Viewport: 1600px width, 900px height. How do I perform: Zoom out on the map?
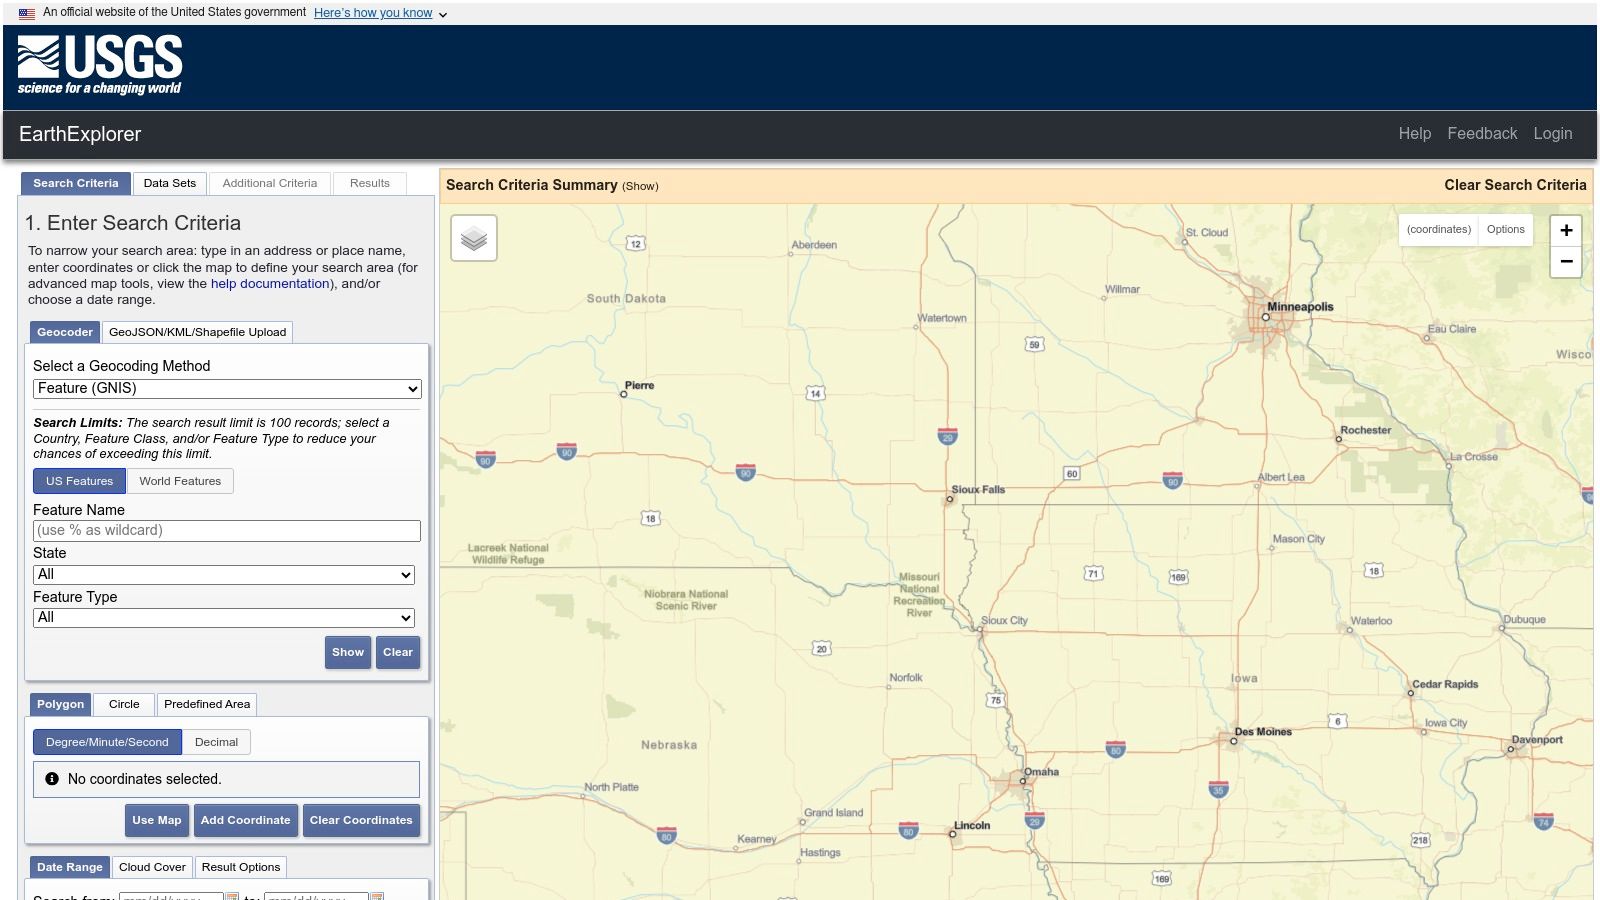point(1565,262)
